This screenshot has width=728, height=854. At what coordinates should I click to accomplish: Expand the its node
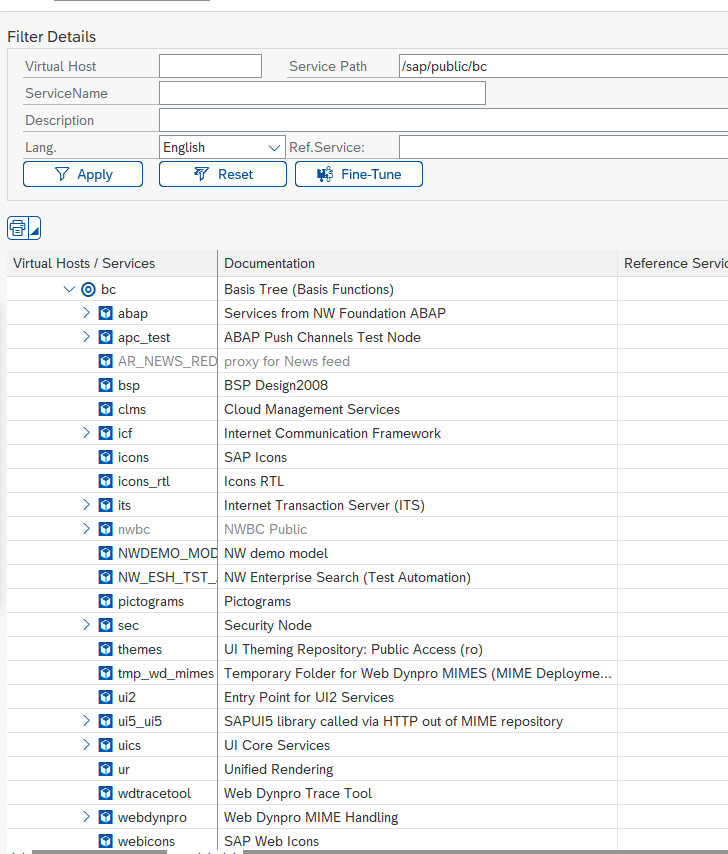click(86, 504)
